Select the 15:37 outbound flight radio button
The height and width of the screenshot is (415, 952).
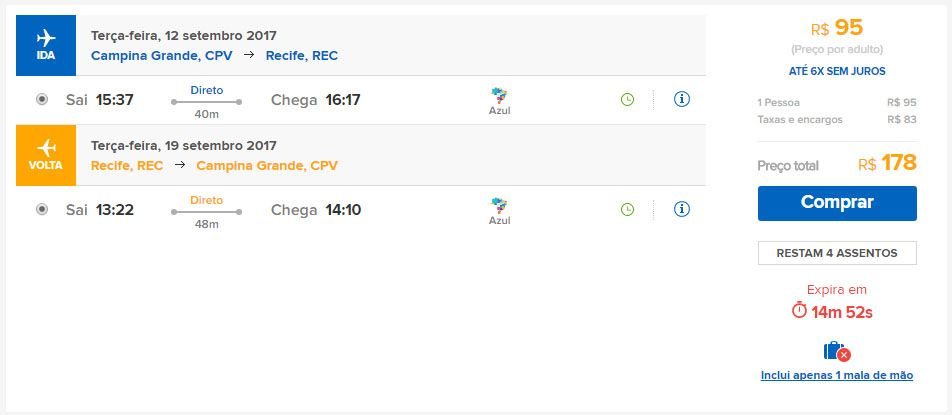coord(42,99)
